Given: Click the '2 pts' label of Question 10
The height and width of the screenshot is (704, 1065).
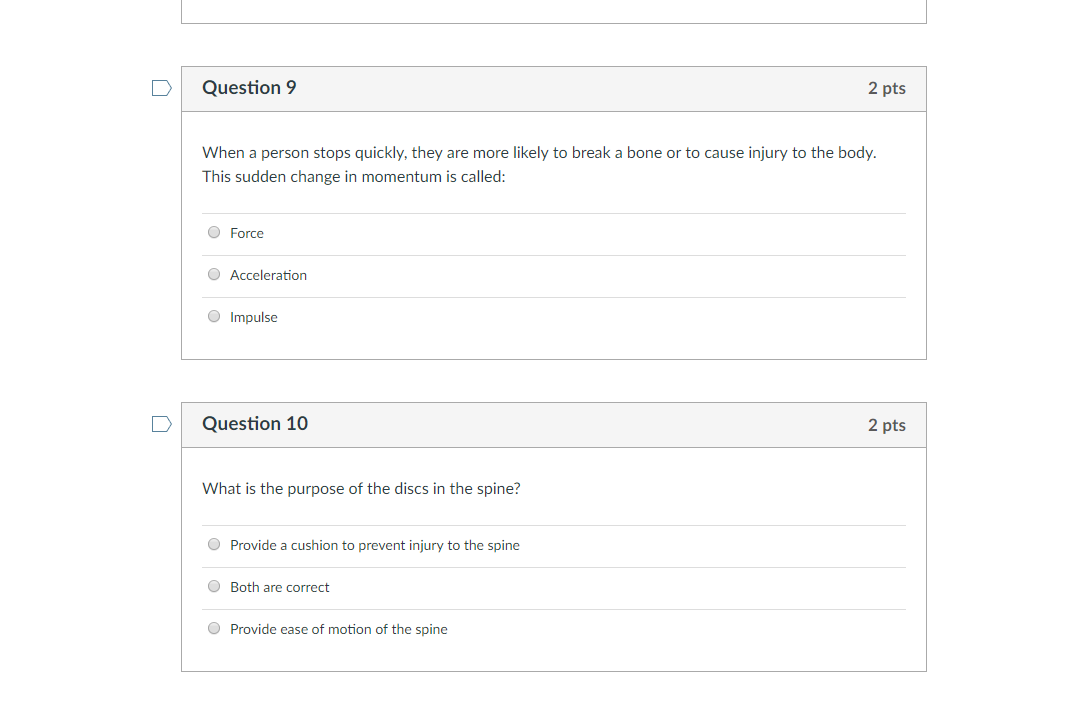Looking at the screenshot, I should [x=886, y=425].
